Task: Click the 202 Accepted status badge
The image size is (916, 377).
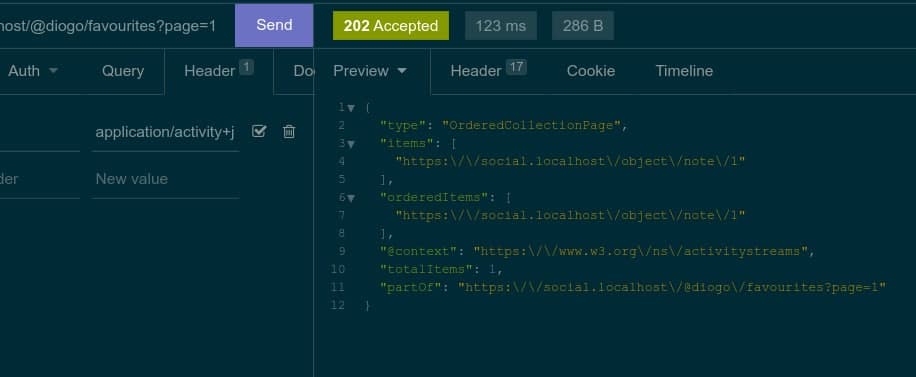Action: click(x=391, y=26)
